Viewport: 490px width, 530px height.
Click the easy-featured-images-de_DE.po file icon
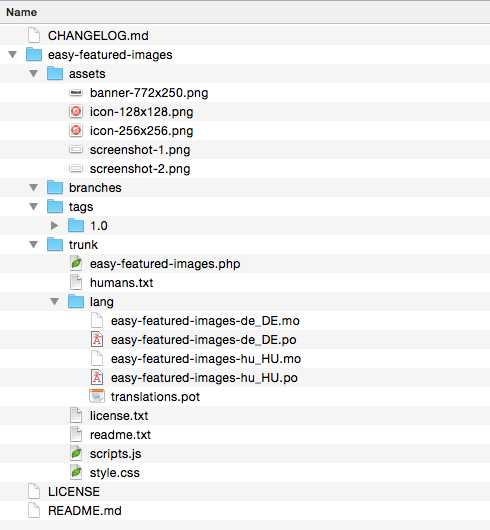point(97,339)
